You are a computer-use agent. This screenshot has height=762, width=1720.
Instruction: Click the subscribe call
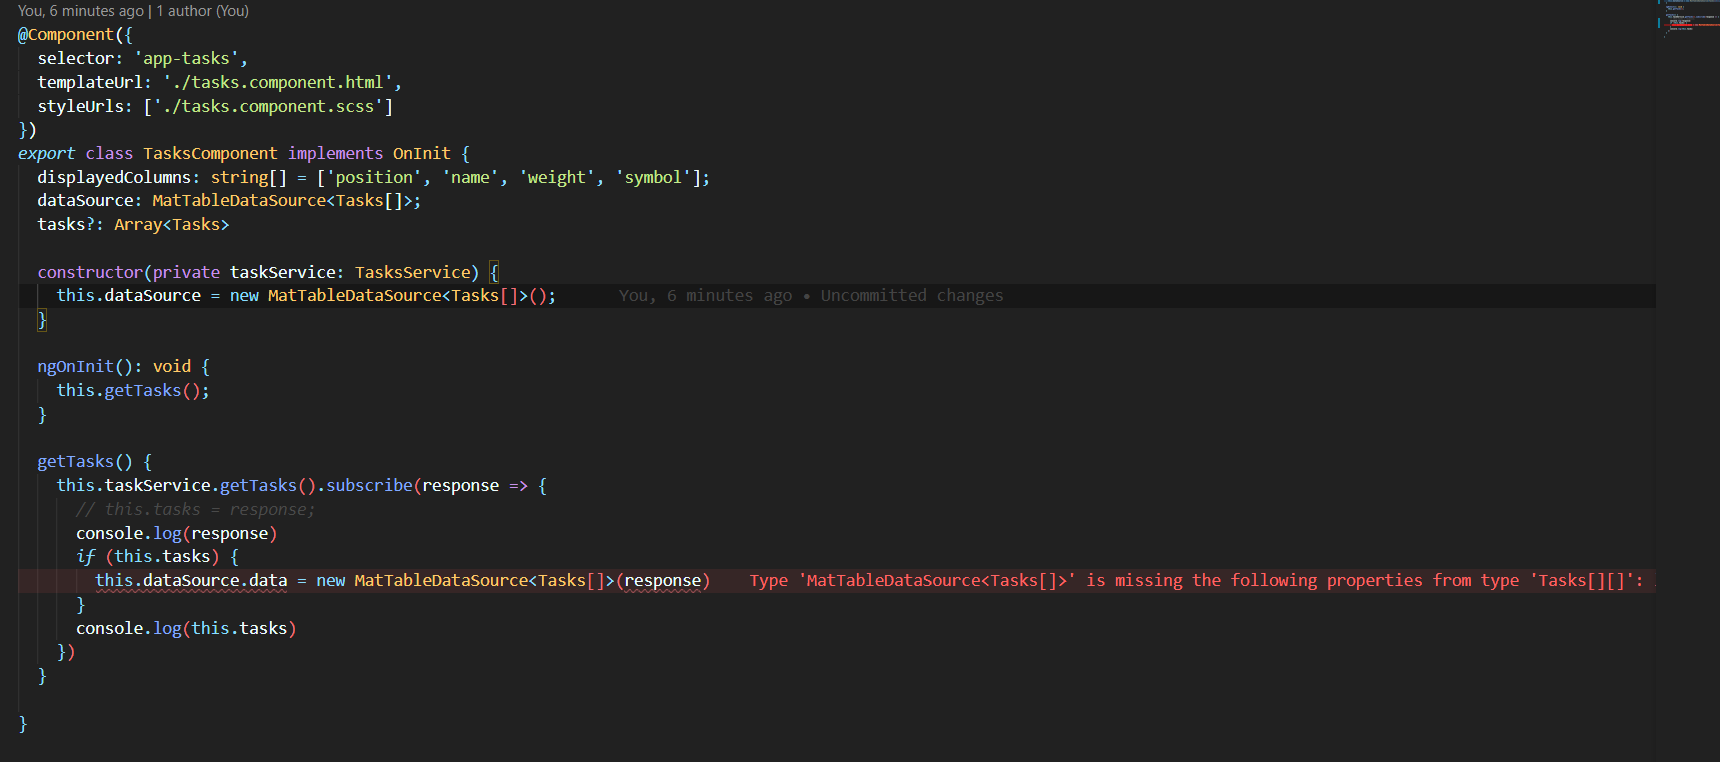369,485
